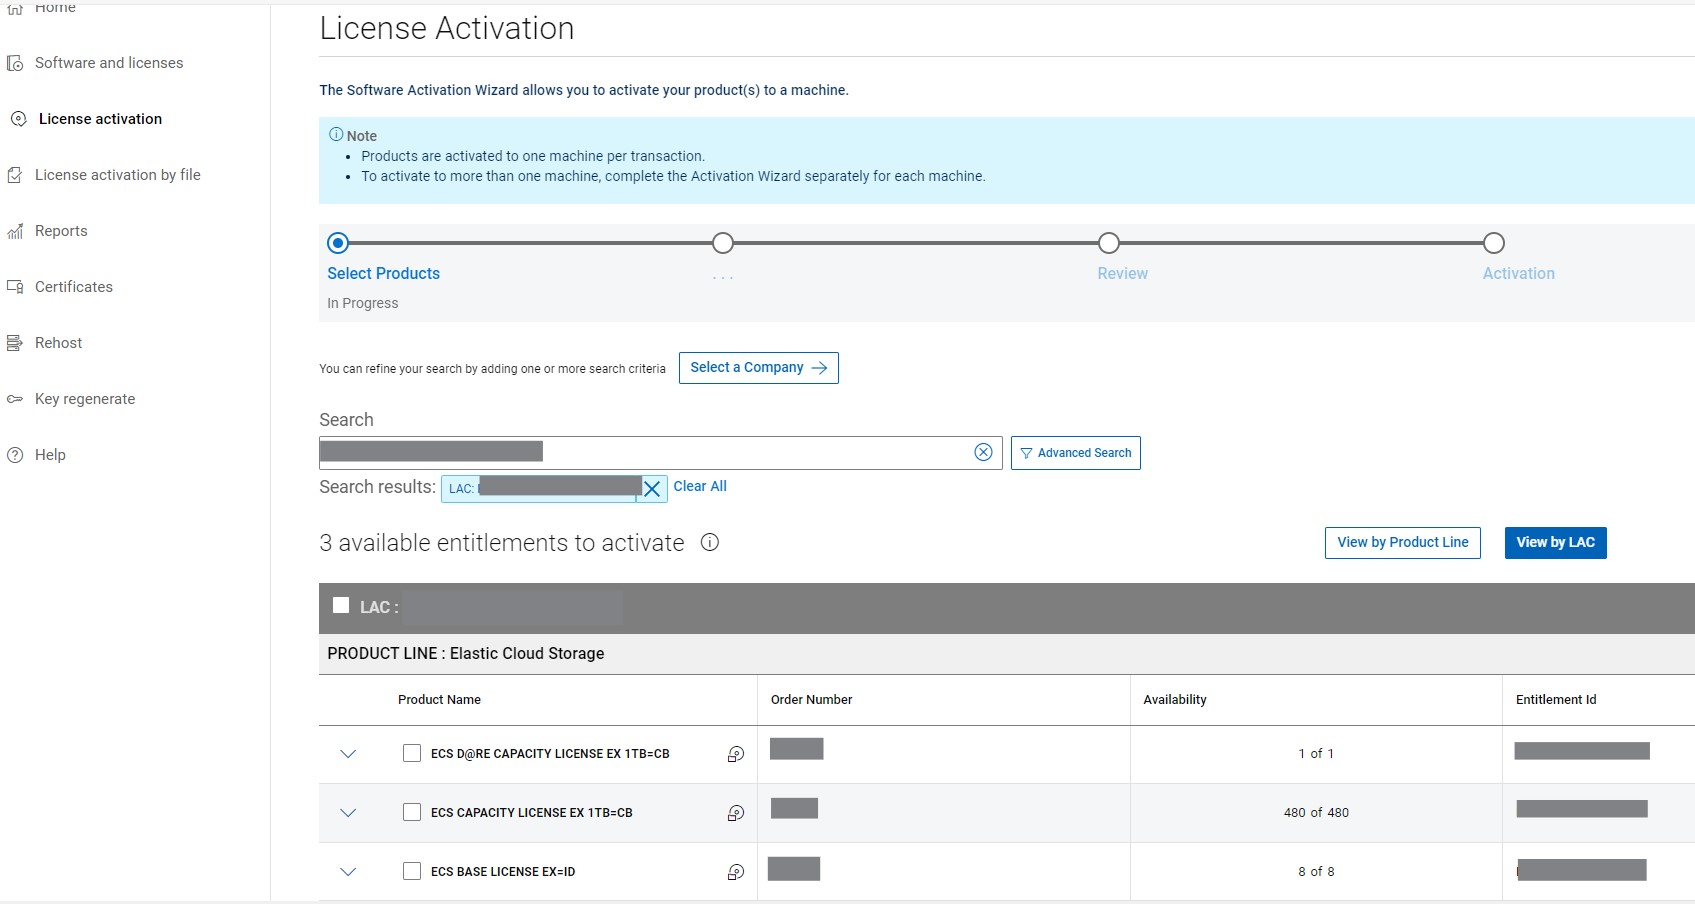Screen dimensions: 1695x904
Task: Open Reports from the sidebar icon
Action: 15,231
